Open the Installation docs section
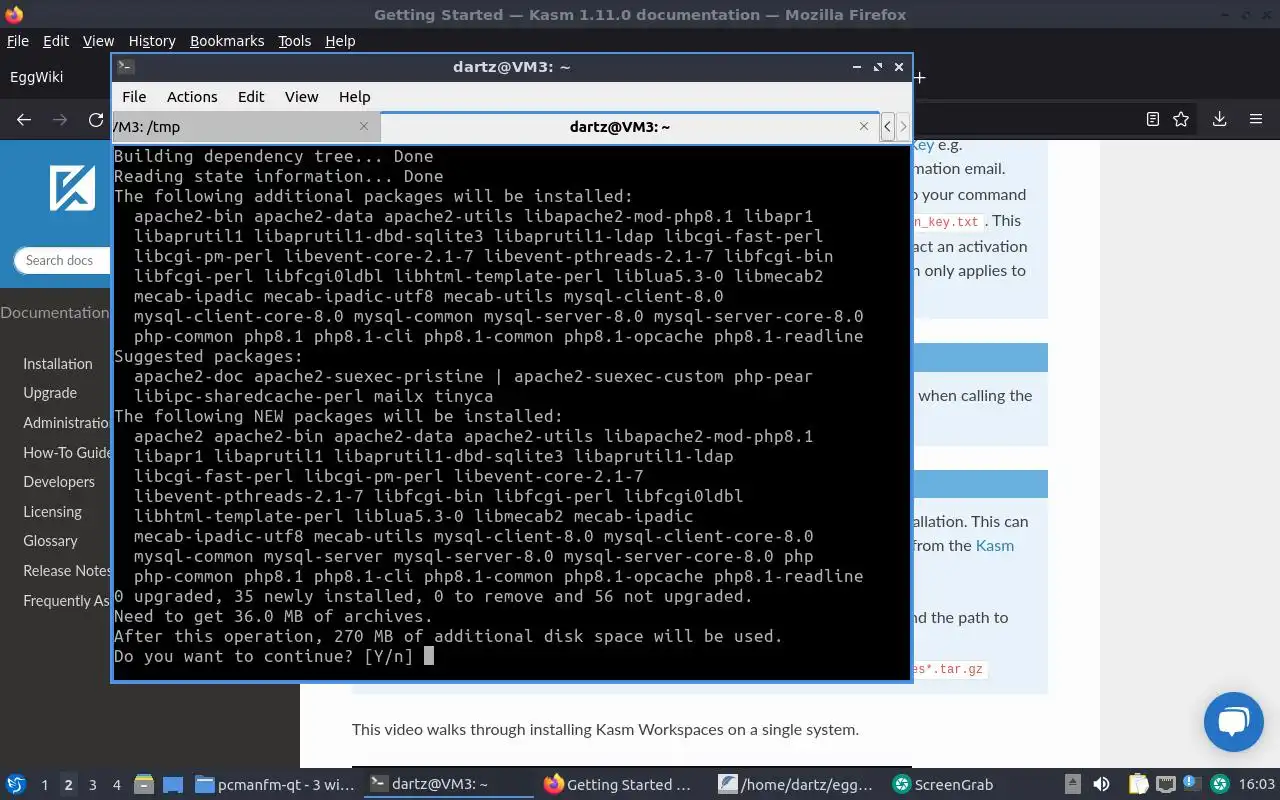The image size is (1280, 800). click(x=58, y=364)
